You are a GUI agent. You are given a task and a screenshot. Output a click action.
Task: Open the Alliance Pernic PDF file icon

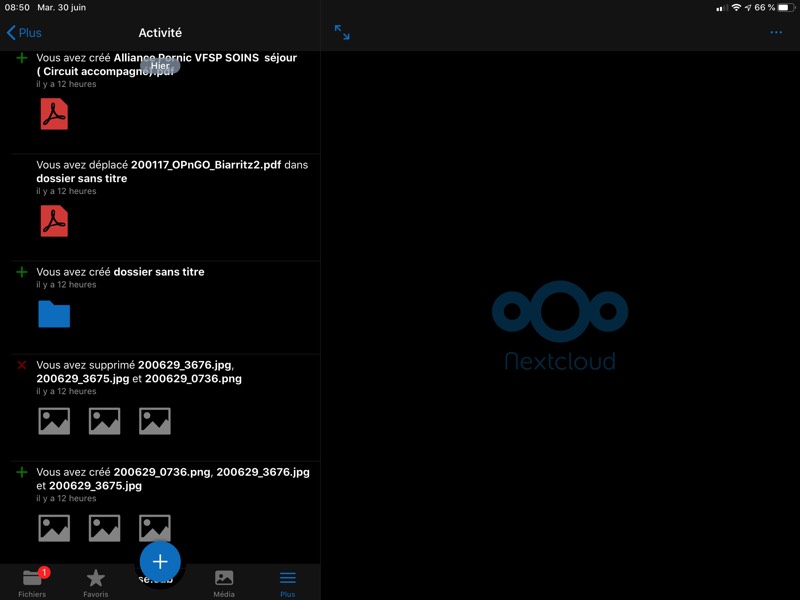tap(54, 114)
